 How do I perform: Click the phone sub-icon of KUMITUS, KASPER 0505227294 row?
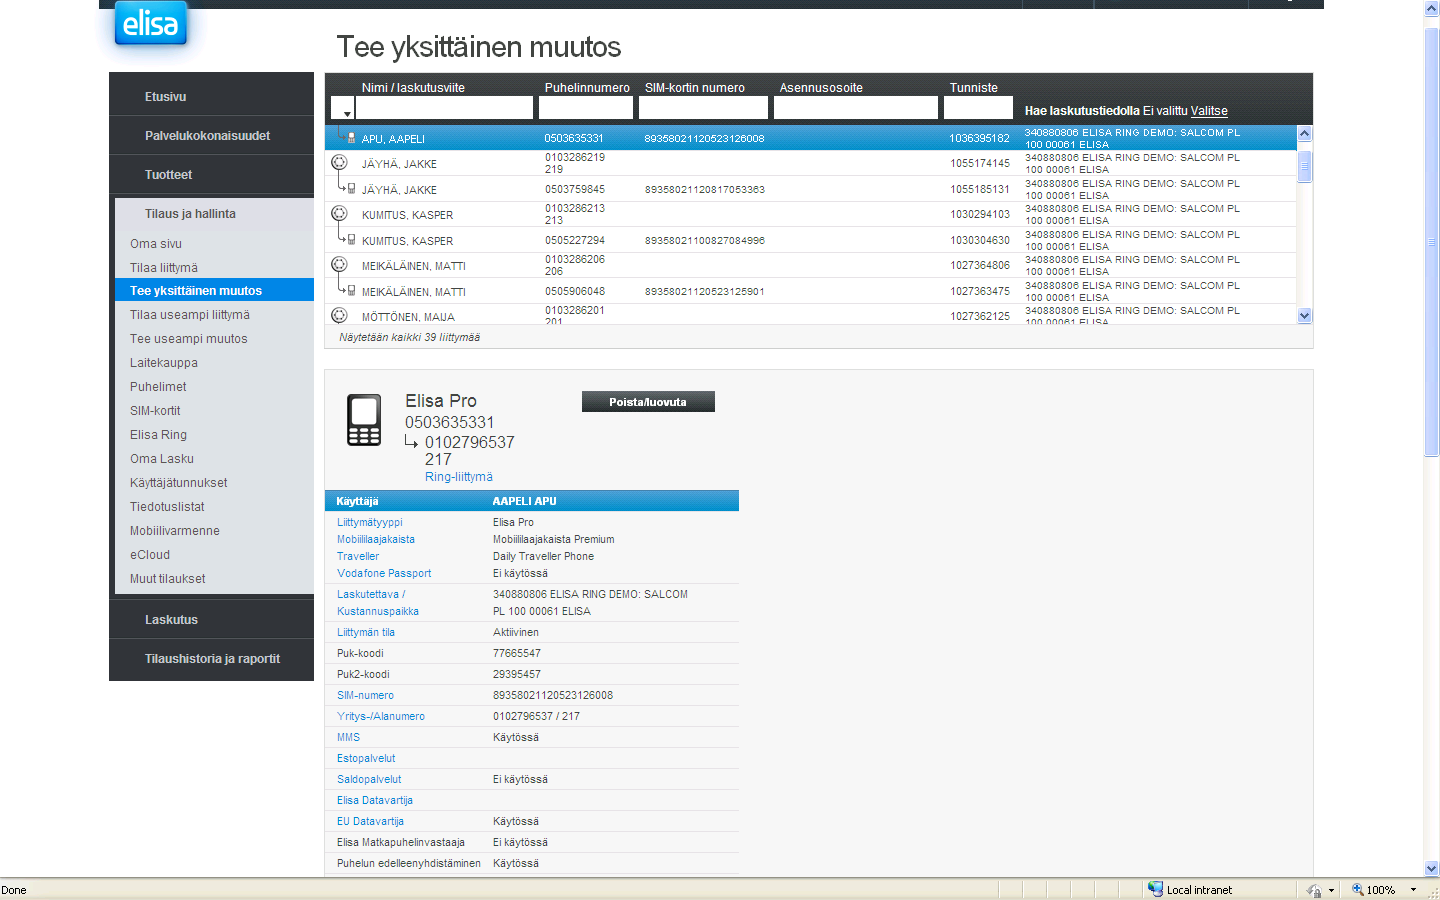tap(351, 239)
